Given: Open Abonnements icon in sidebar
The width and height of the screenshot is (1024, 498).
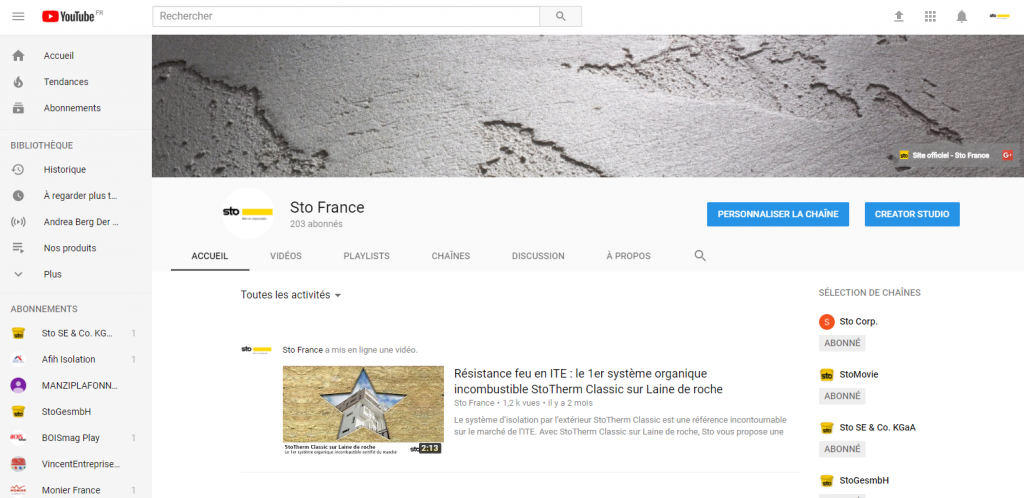Looking at the screenshot, I should point(18,108).
